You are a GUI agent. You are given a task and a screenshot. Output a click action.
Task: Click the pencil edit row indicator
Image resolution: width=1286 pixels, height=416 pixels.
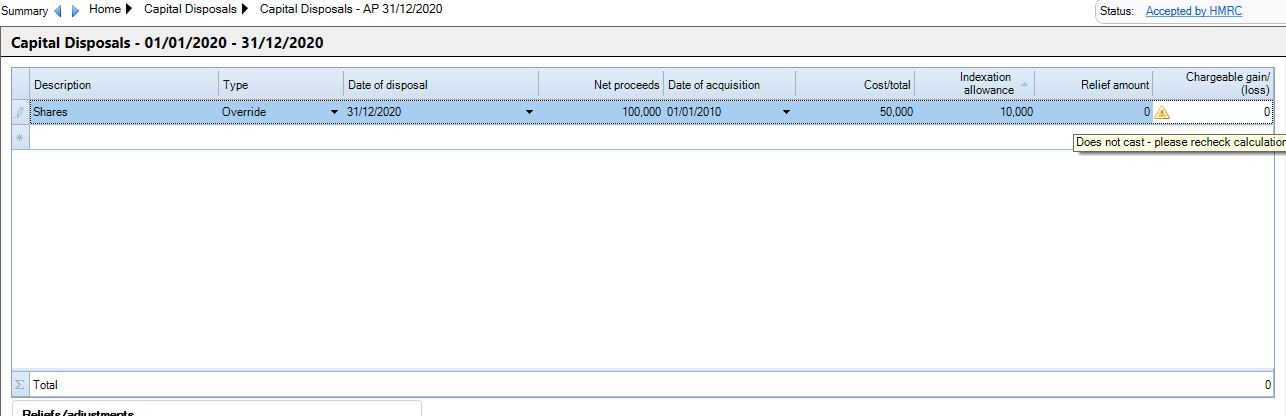20,112
